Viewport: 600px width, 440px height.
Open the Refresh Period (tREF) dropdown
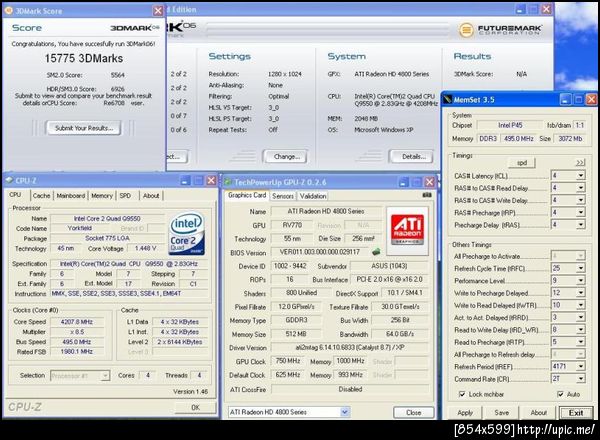(x=580, y=367)
